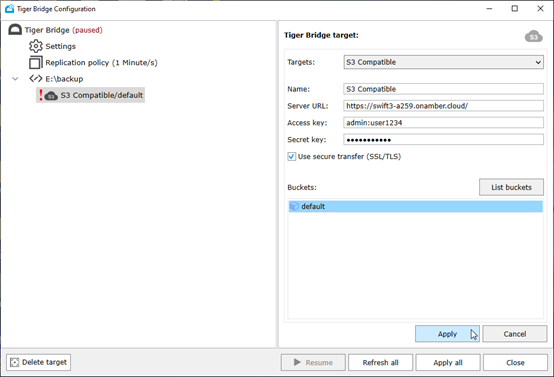Viewport: 554px width, 377px height.
Task: Click the red exclamation warning icon
Action: tap(41, 95)
